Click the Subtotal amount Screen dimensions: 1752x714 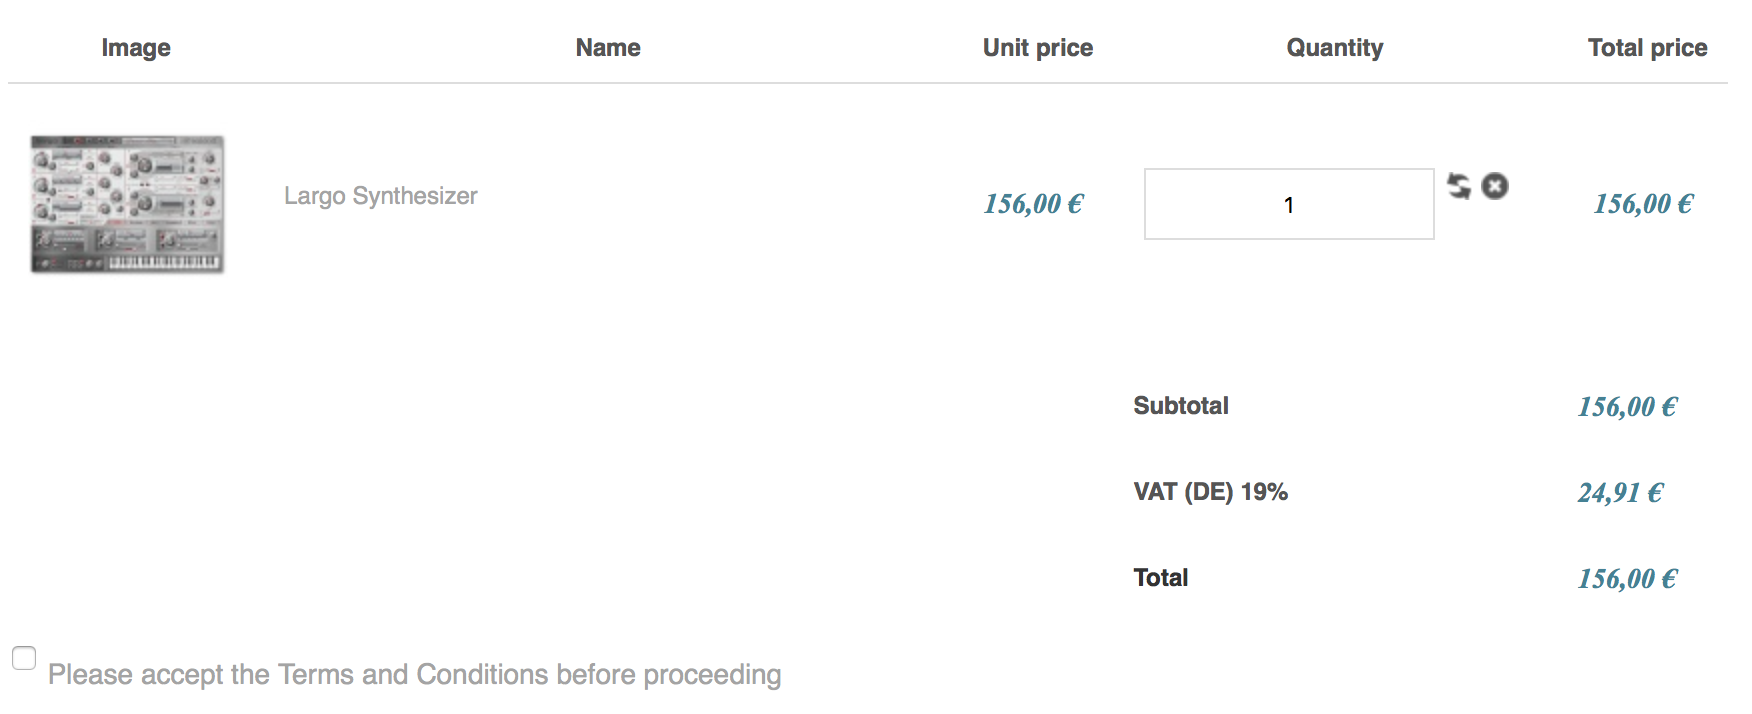click(x=1627, y=407)
